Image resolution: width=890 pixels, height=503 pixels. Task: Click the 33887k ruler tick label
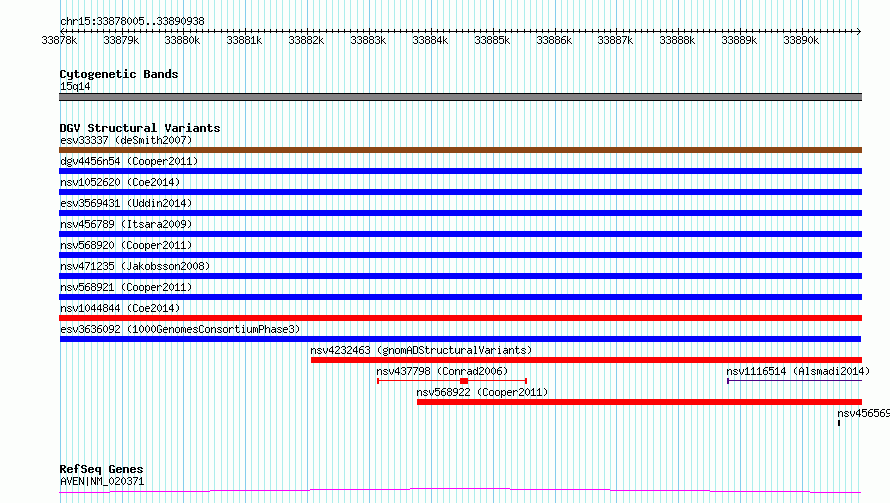click(615, 40)
